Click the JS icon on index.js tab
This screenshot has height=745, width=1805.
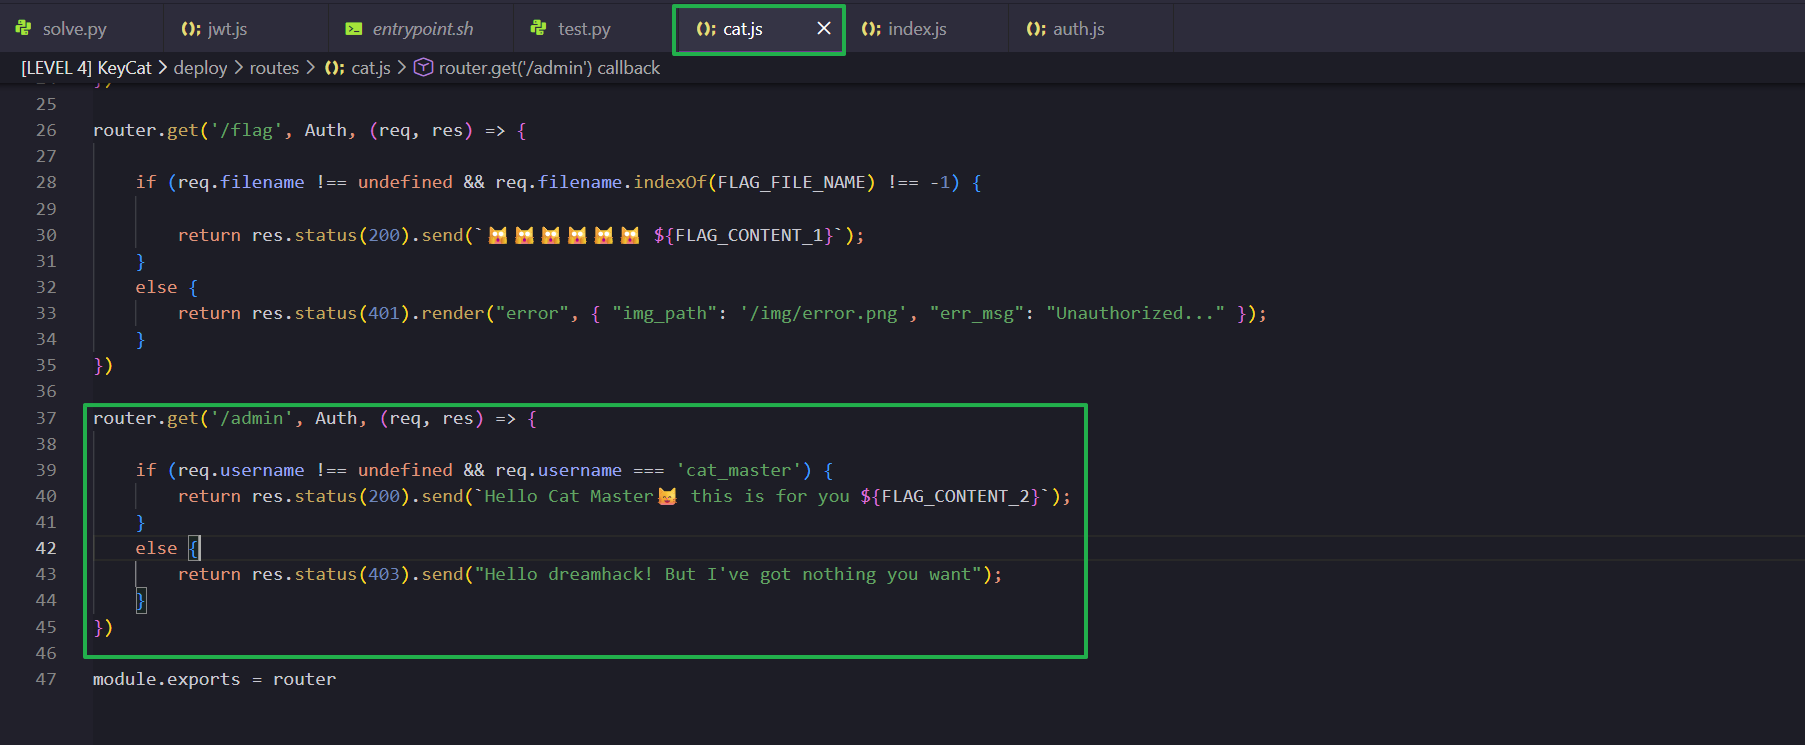(871, 29)
